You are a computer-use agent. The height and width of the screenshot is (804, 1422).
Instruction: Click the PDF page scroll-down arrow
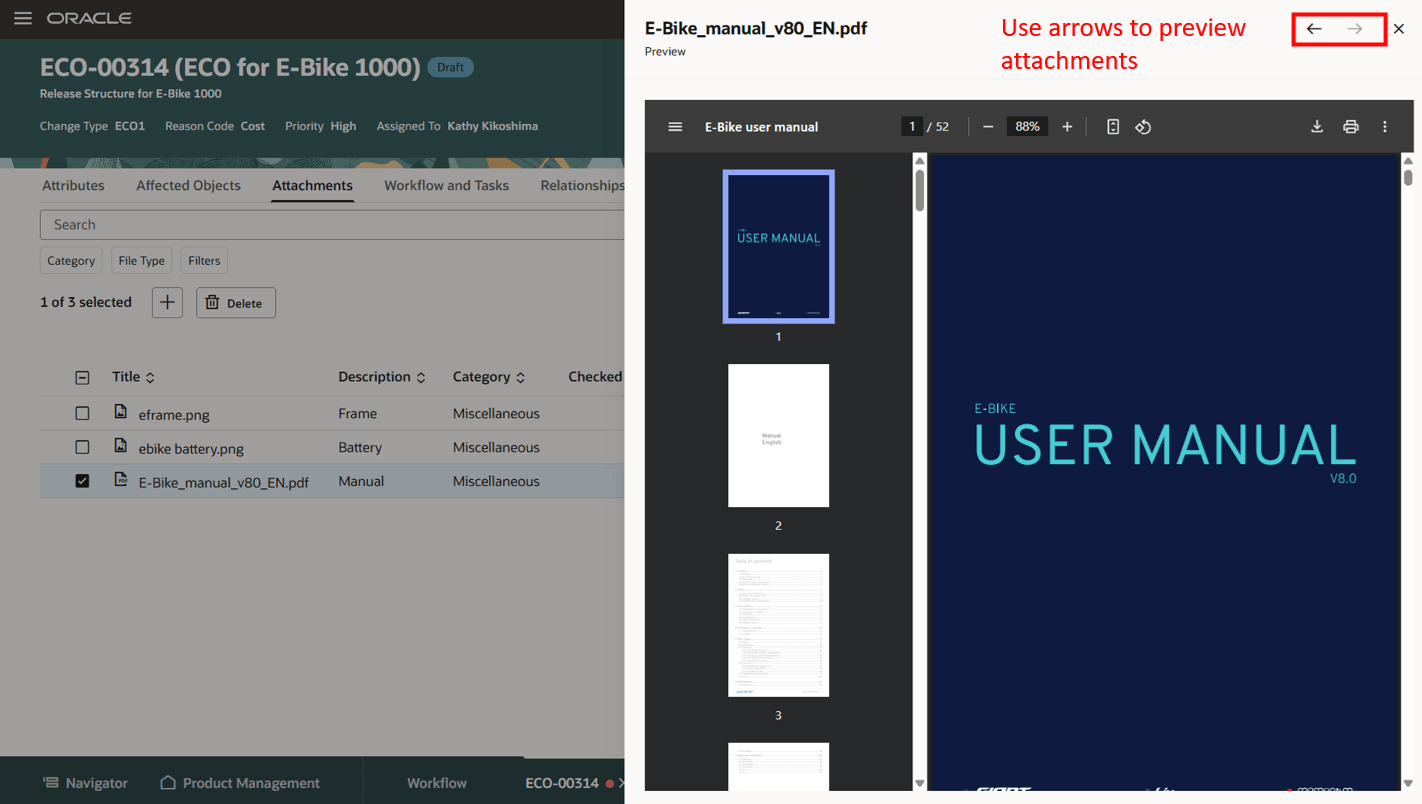pyautogui.click(x=1408, y=783)
